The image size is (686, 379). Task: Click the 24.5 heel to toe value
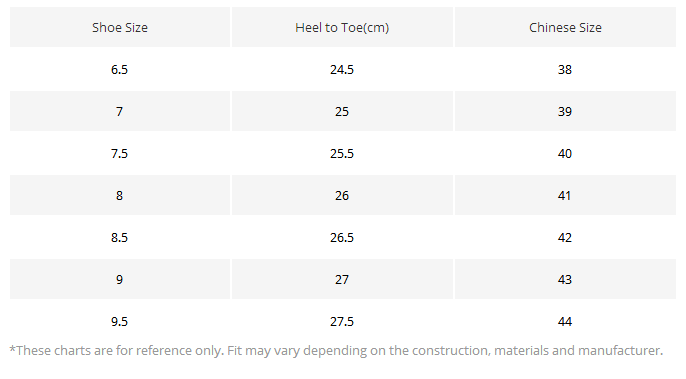[x=342, y=69]
